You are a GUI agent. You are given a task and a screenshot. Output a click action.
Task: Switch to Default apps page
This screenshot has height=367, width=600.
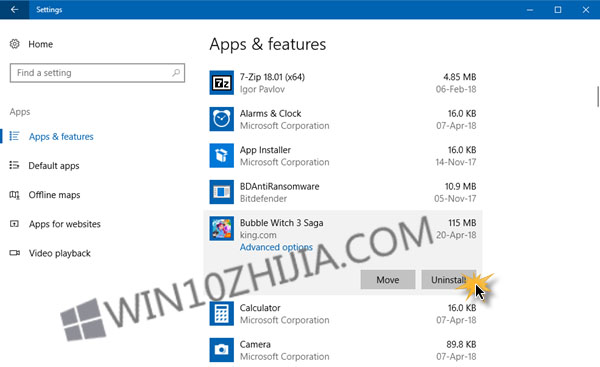click(54, 166)
